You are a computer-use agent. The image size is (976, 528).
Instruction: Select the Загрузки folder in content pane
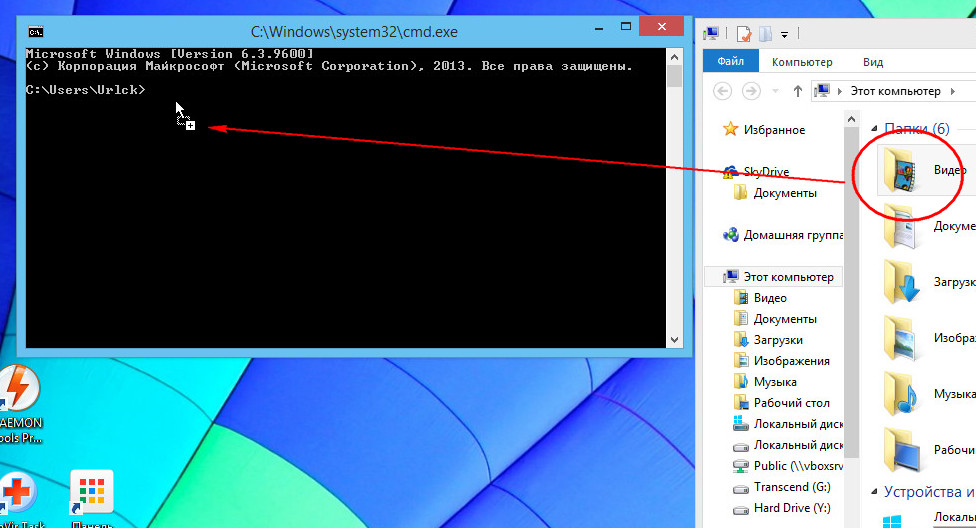(900, 281)
